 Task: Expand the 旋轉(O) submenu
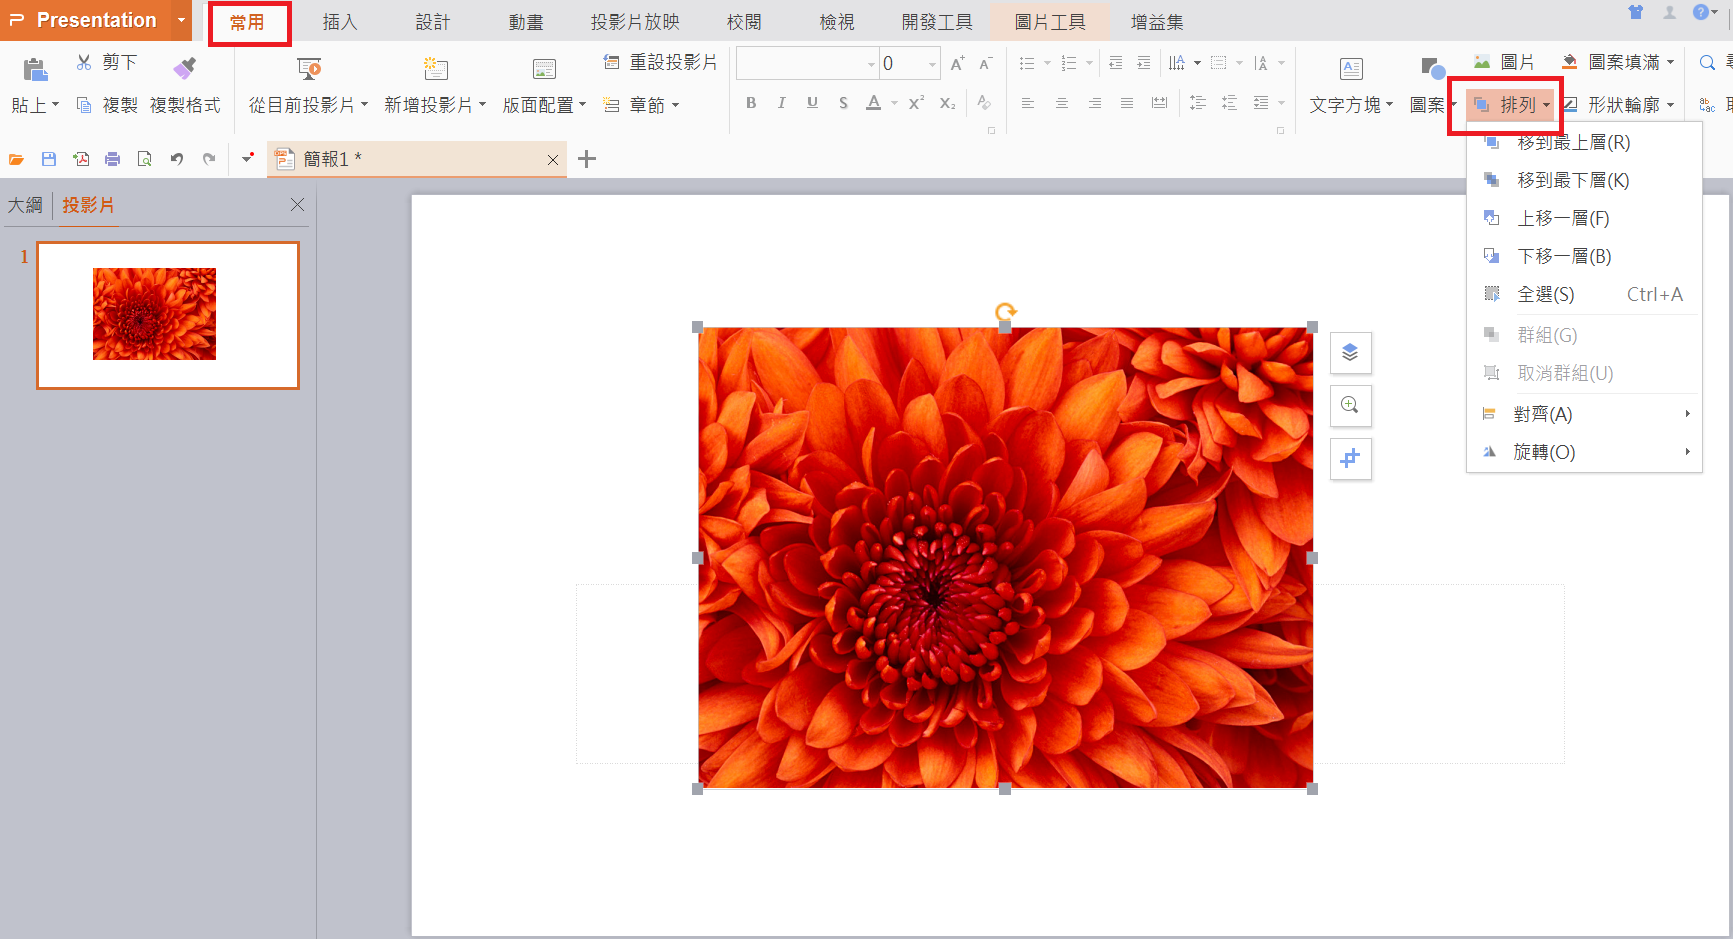(1585, 452)
